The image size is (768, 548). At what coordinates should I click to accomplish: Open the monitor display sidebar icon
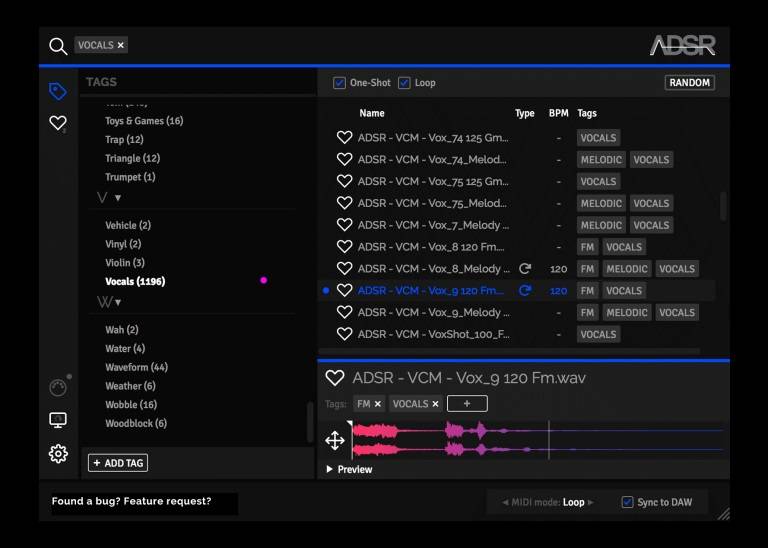click(58, 420)
